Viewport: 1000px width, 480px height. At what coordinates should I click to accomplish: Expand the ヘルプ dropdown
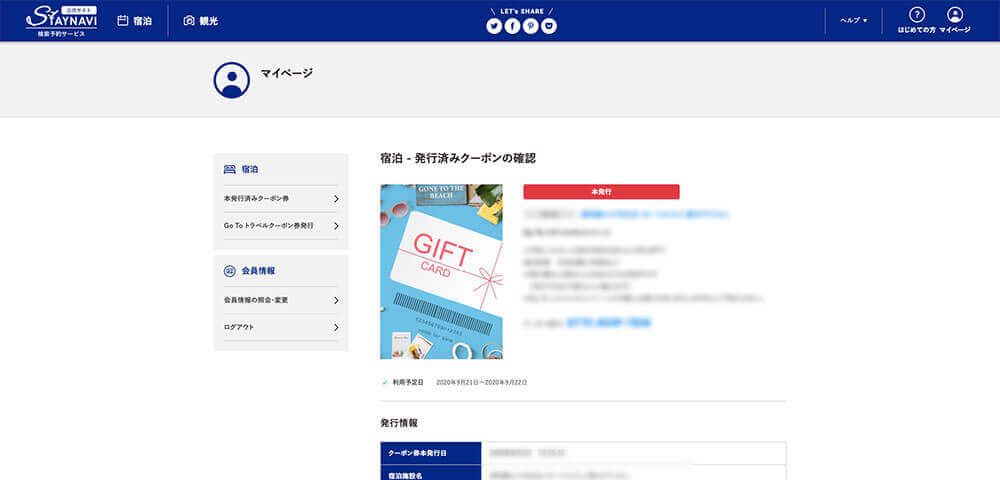pos(853,20)
